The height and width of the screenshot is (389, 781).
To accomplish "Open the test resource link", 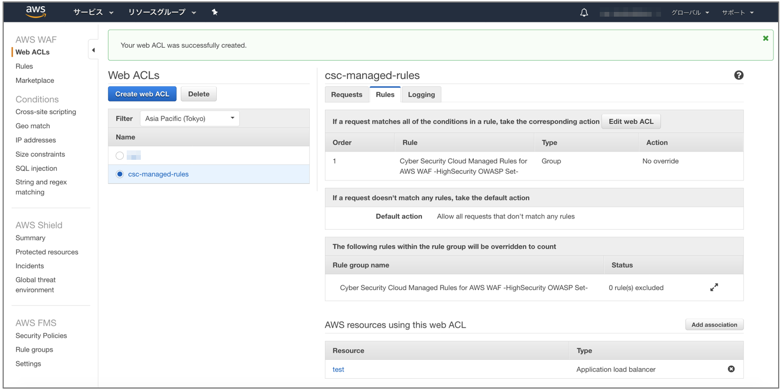I will tap(338, 370).
